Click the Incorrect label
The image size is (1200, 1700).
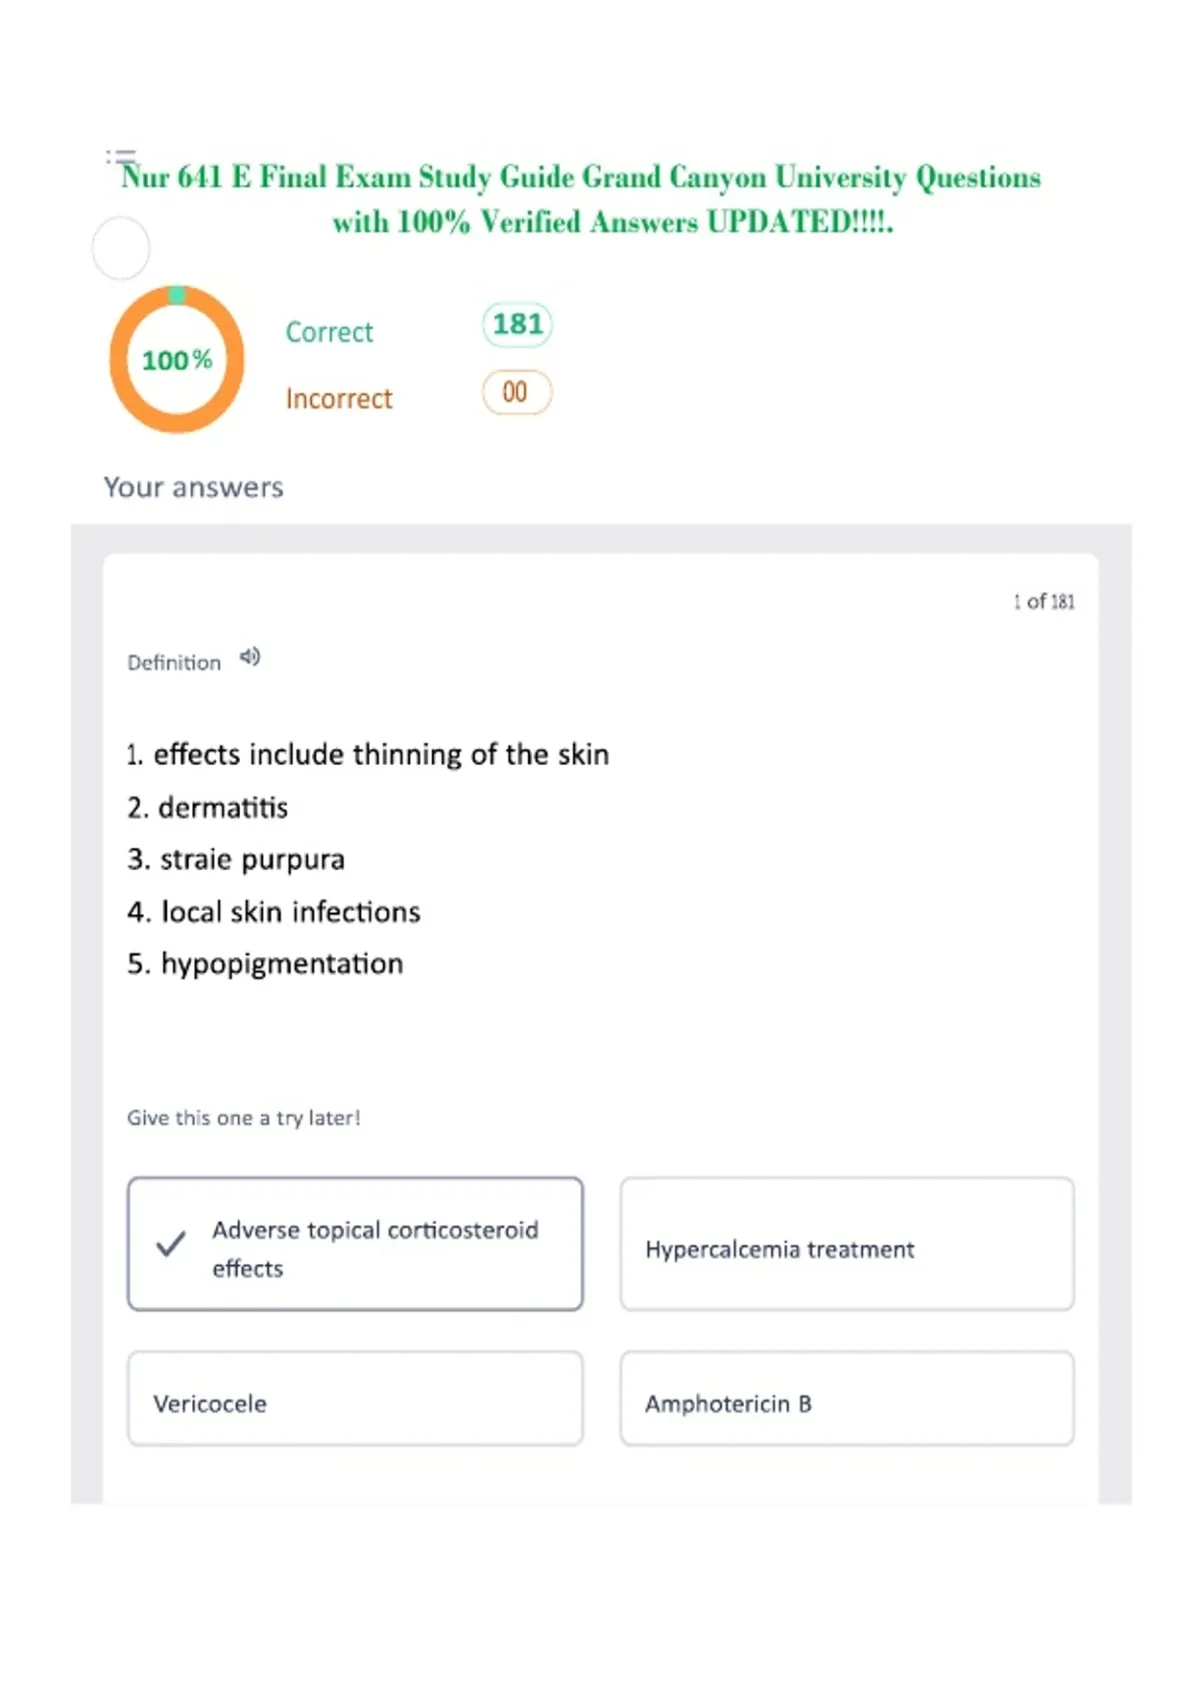click(339, 398)
